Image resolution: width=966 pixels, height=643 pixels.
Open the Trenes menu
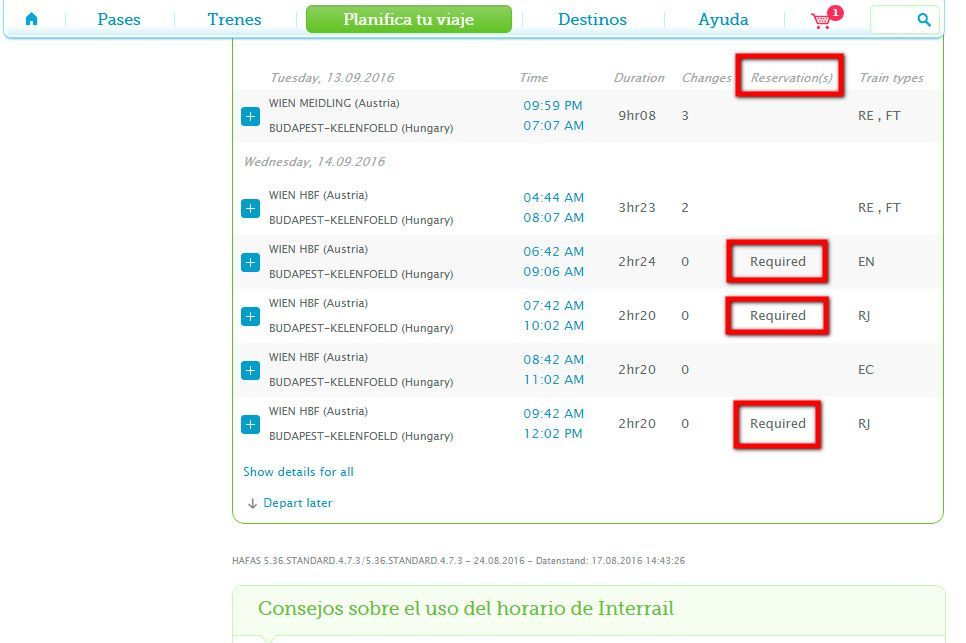click(234, 20)
